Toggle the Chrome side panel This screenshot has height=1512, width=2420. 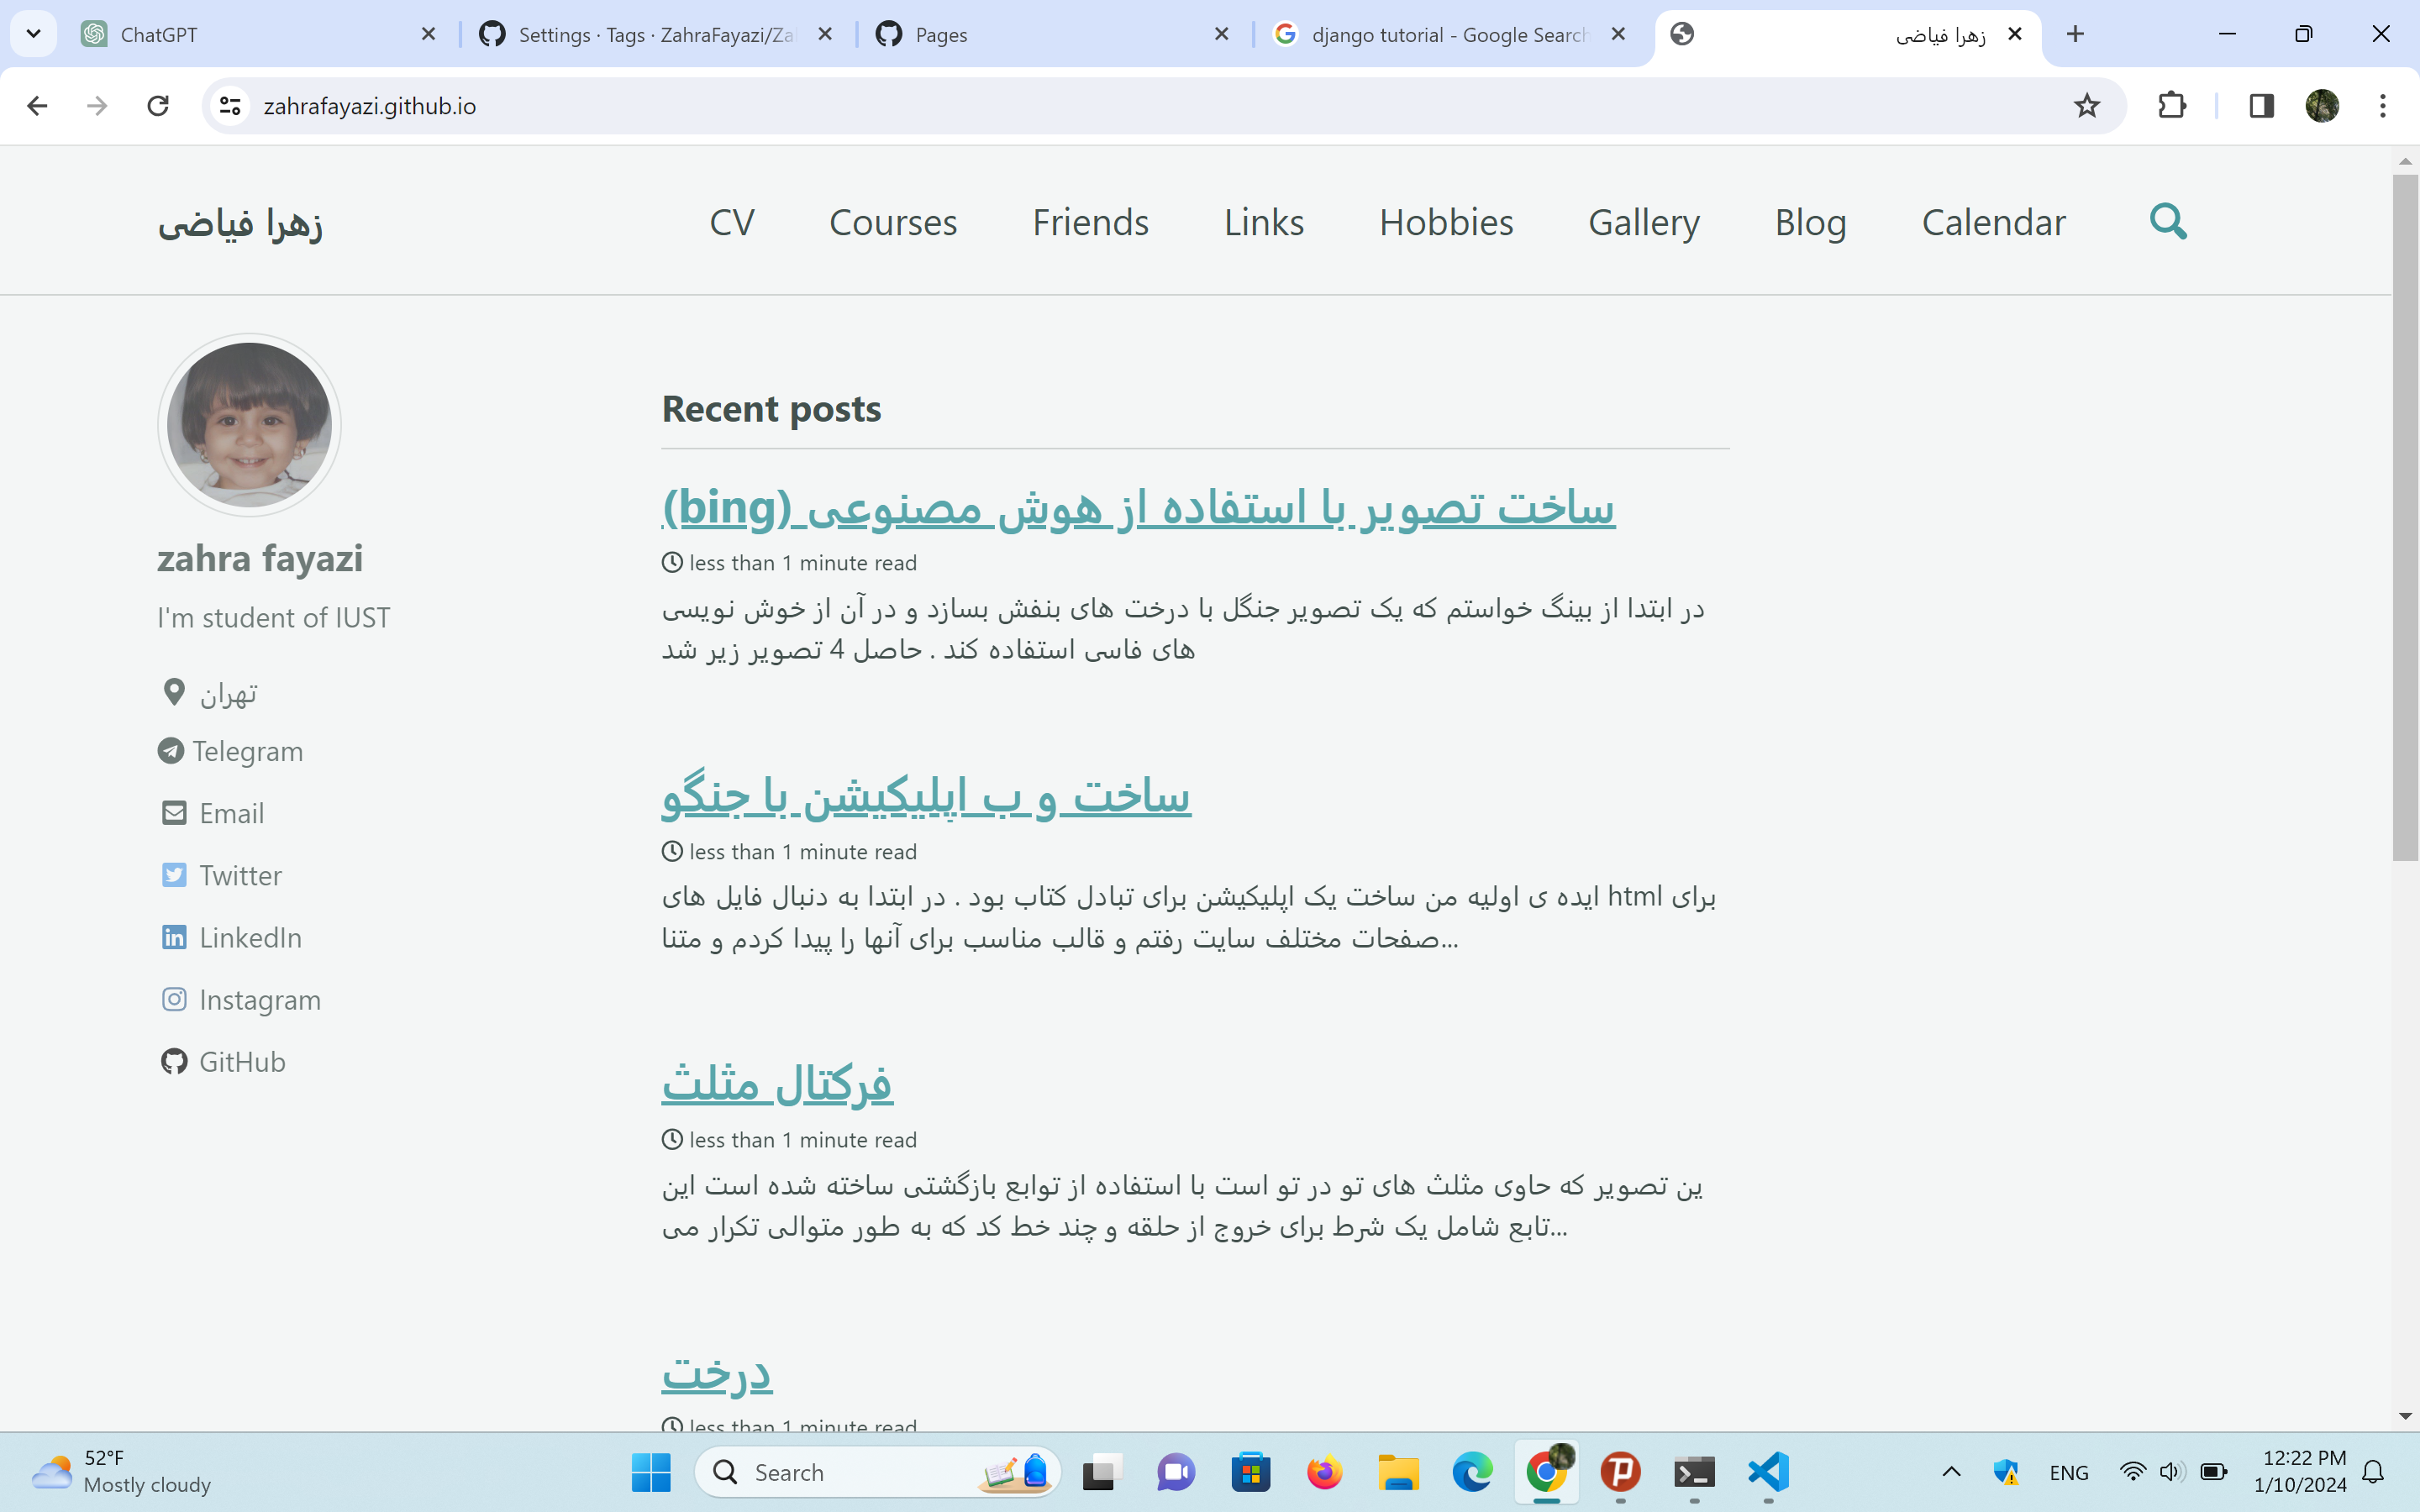coord(2262,105)
